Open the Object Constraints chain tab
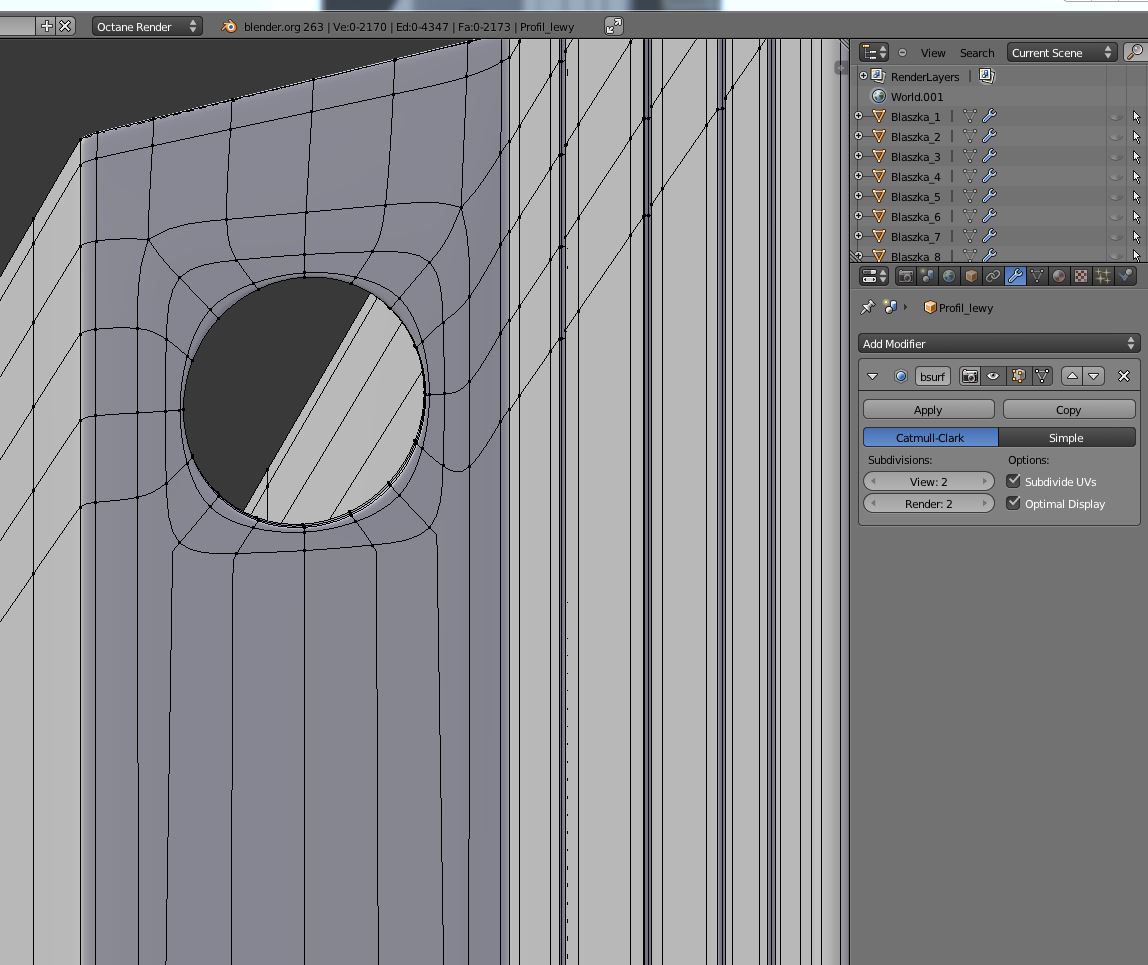 tap(993, 276)
